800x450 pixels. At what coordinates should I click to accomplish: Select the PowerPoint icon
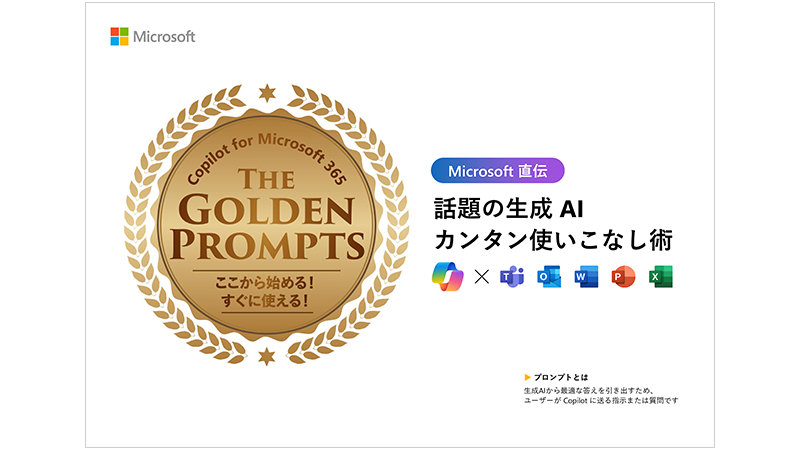623,276
